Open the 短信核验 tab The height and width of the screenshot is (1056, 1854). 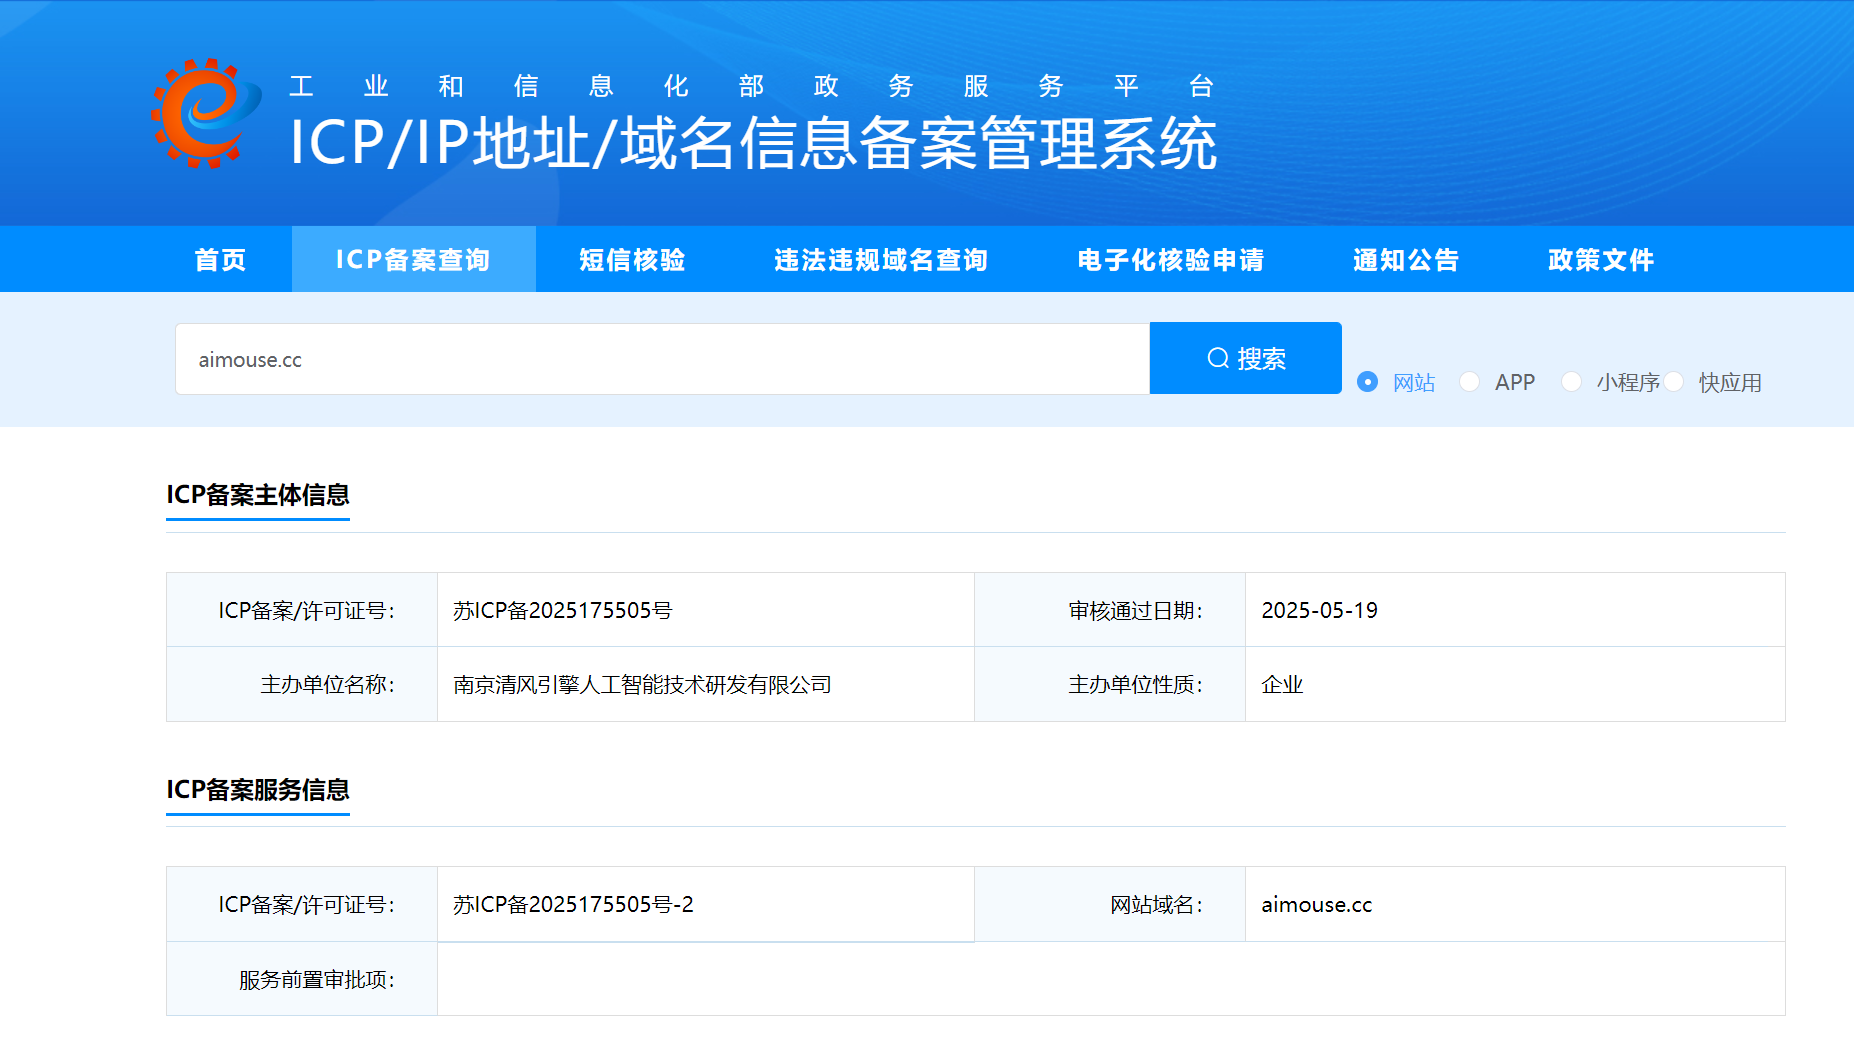point(632,260)
